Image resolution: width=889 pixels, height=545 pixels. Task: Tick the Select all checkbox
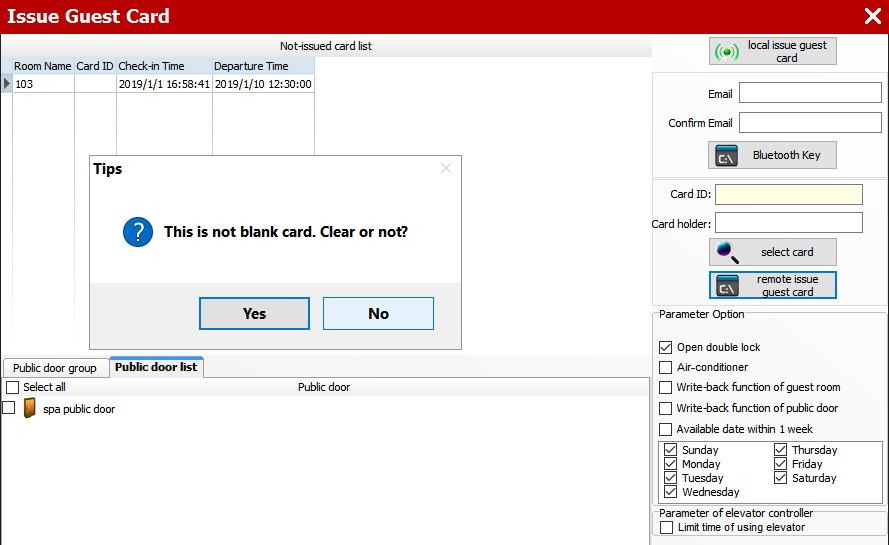pos(12,387)
